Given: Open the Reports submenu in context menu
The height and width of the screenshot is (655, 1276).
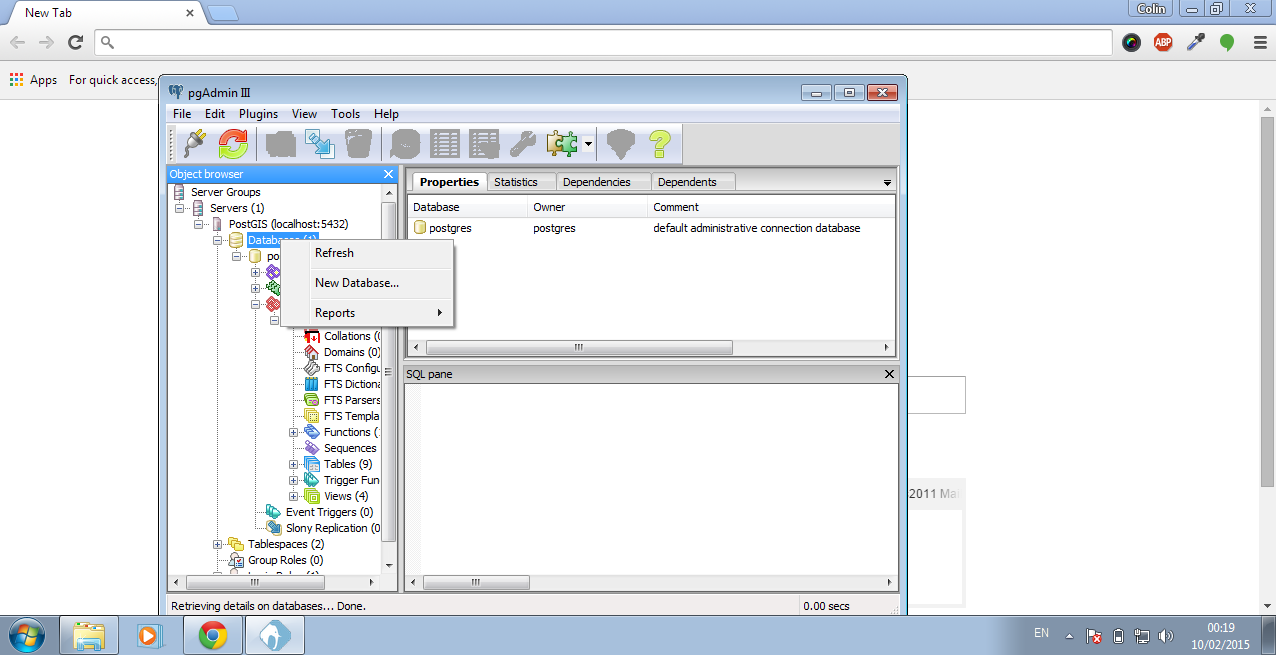Looking at the screenshot, I should [368, 313].
